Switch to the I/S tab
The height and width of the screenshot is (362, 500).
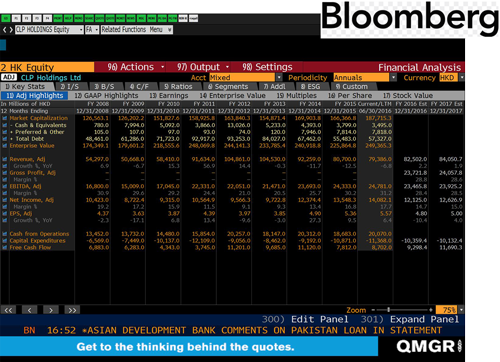(69, 87)
